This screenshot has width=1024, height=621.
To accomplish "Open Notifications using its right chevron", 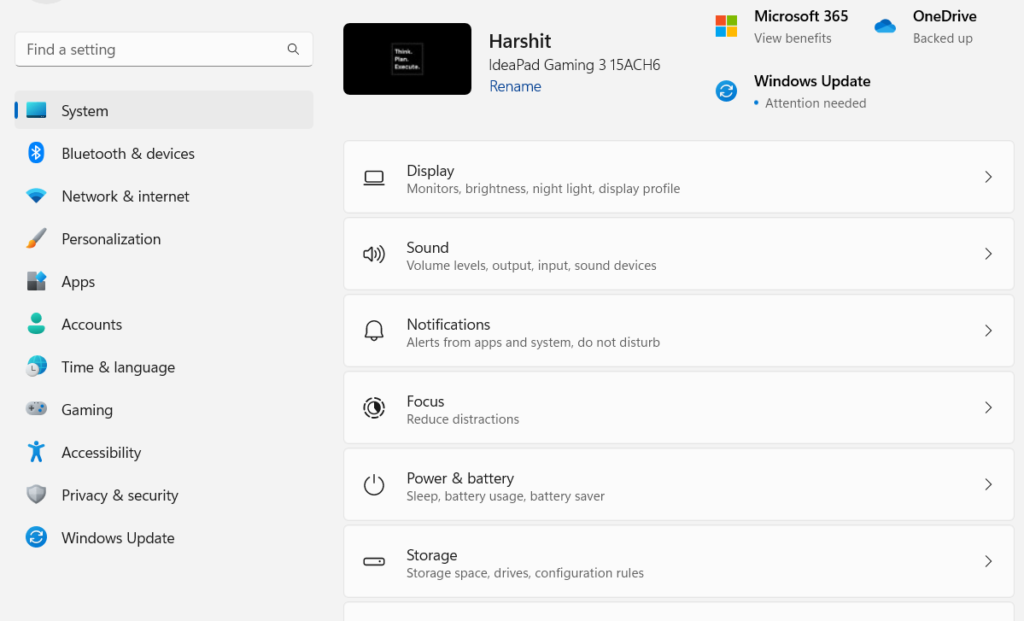I will [988, 331].
